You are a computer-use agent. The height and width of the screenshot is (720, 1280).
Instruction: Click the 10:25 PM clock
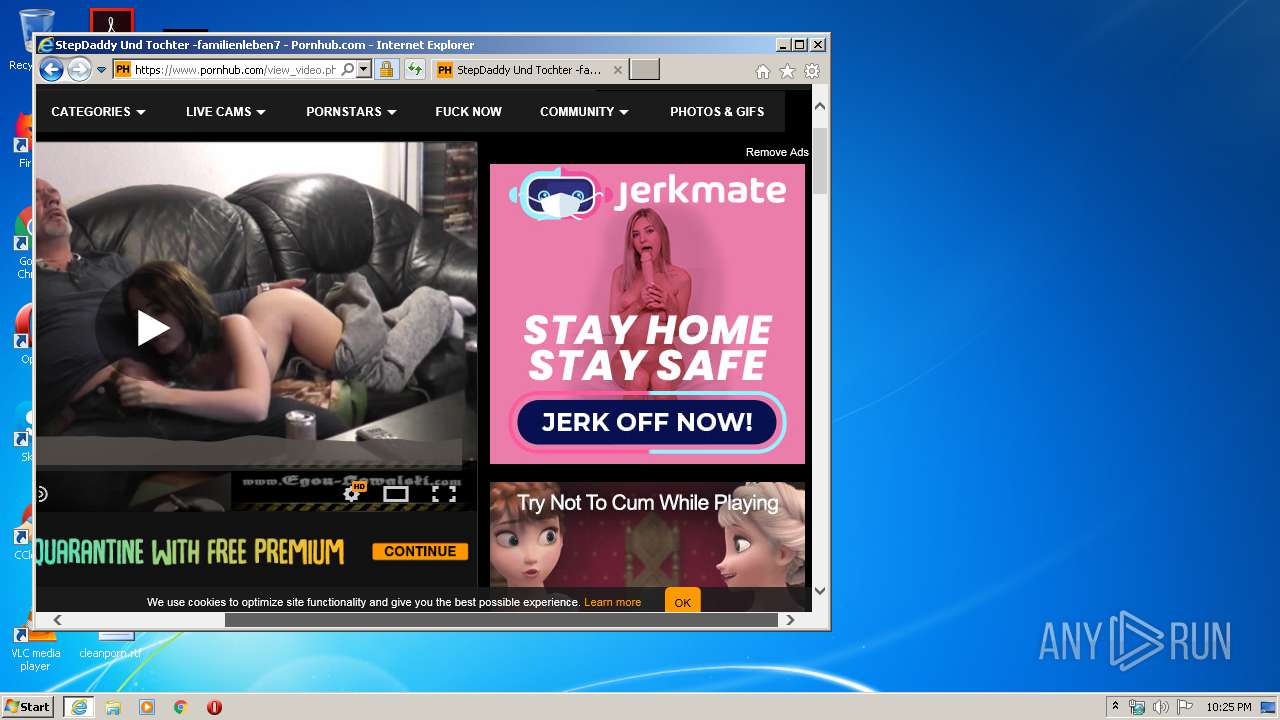tap(1228, 707)
